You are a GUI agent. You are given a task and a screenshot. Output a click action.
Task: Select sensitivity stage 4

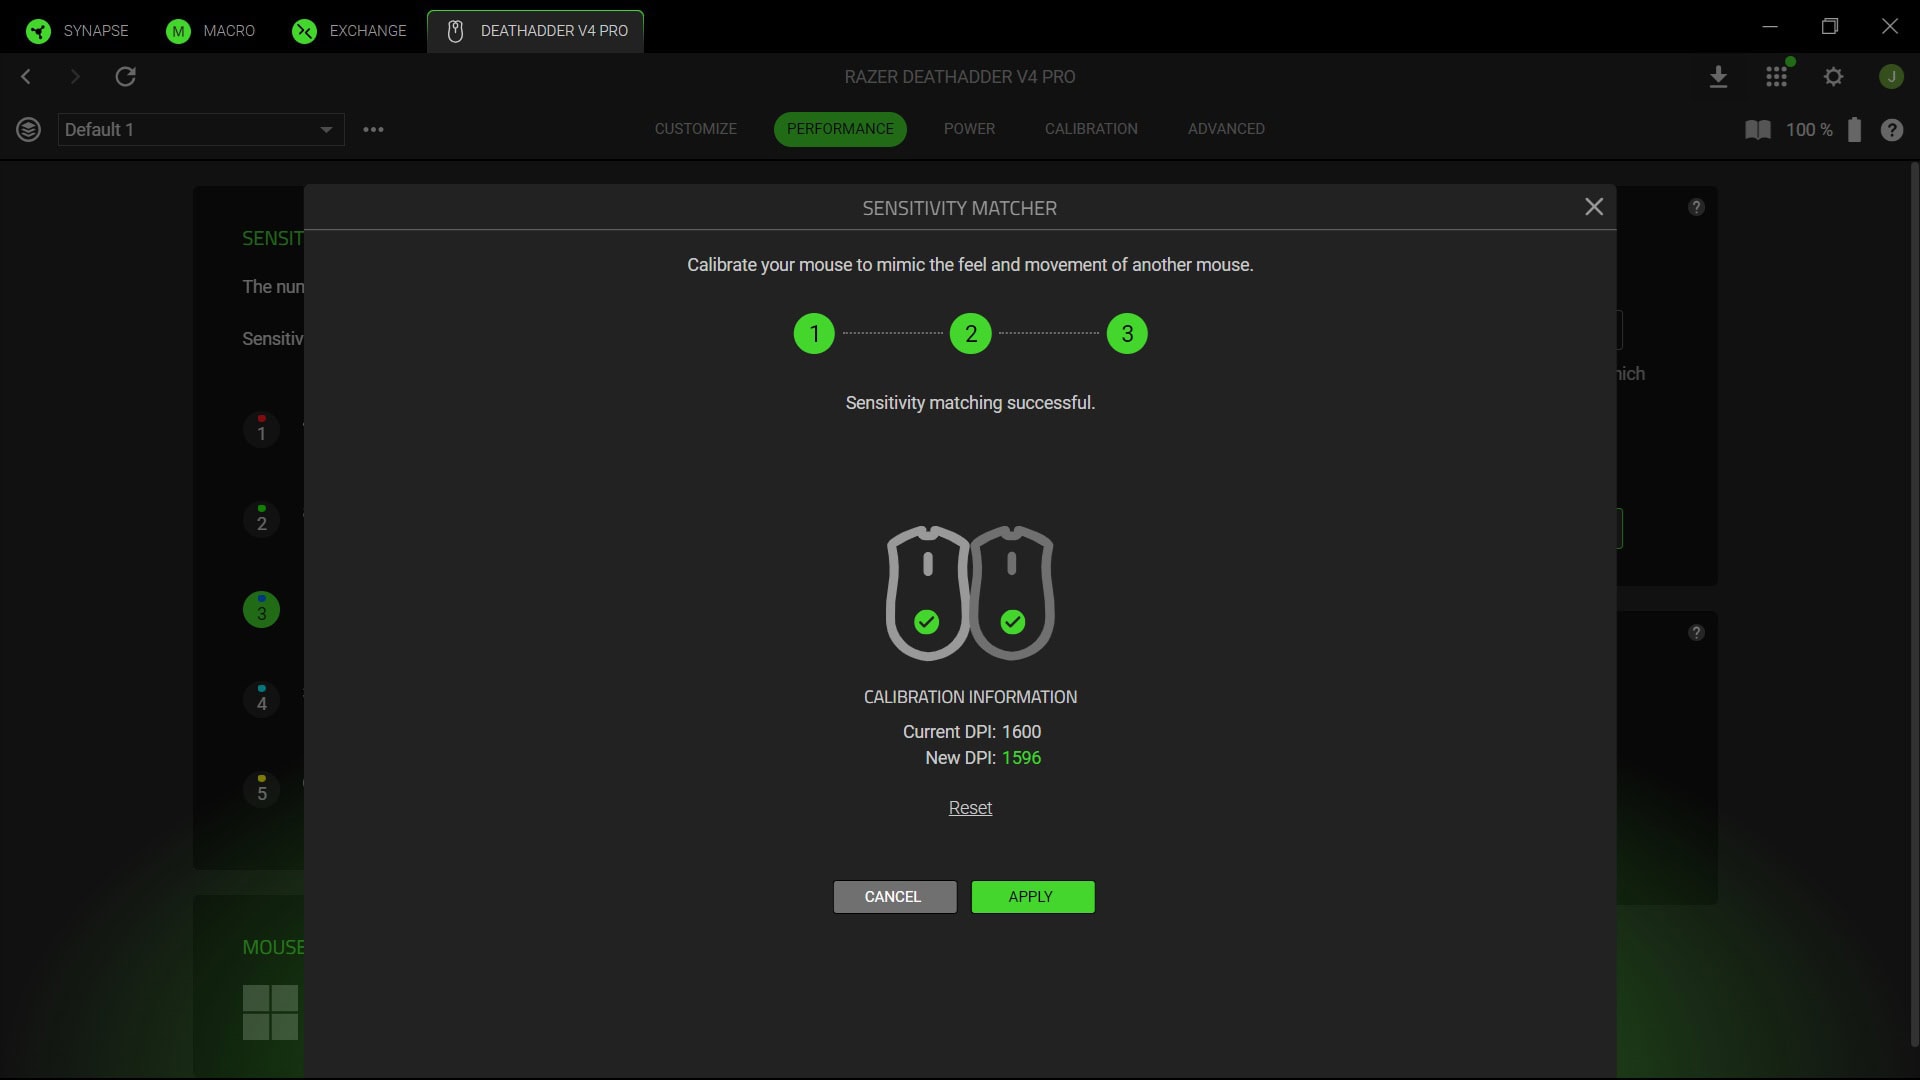261,700
